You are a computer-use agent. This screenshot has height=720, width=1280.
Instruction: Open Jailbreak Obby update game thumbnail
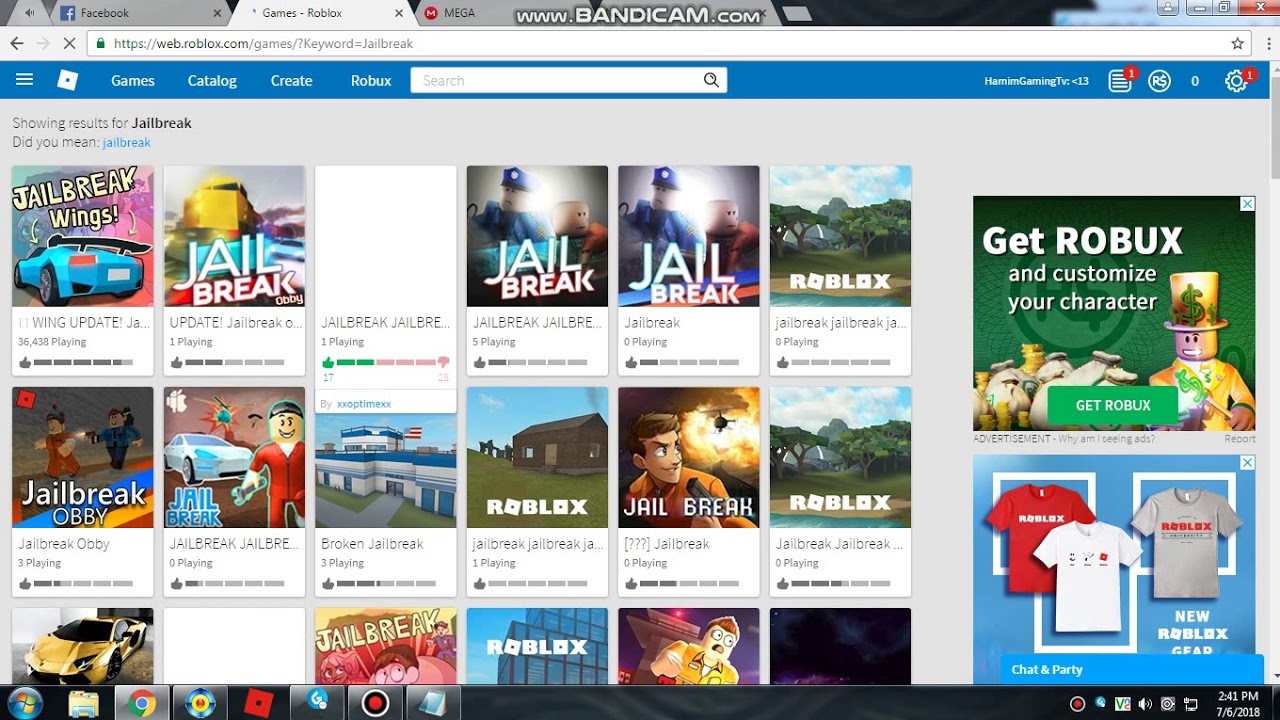234,236
